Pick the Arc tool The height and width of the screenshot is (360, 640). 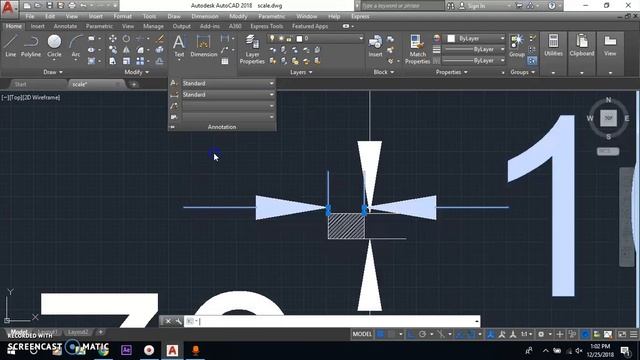pos(76,46)
